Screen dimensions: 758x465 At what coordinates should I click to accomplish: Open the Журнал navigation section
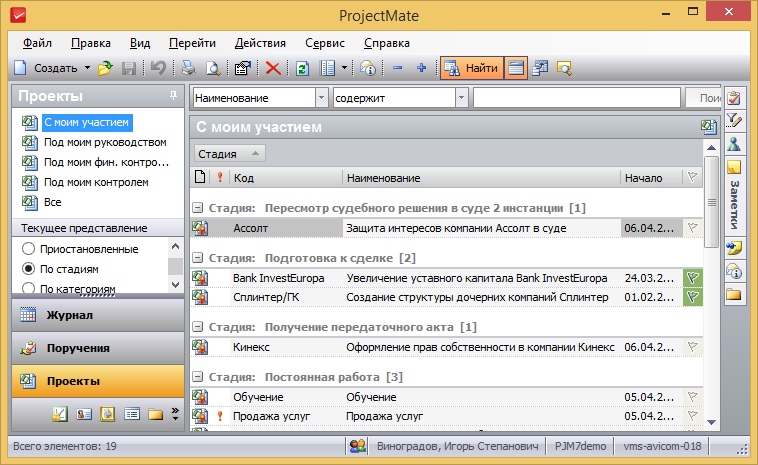pyautogui.click(x=98, y=315)
